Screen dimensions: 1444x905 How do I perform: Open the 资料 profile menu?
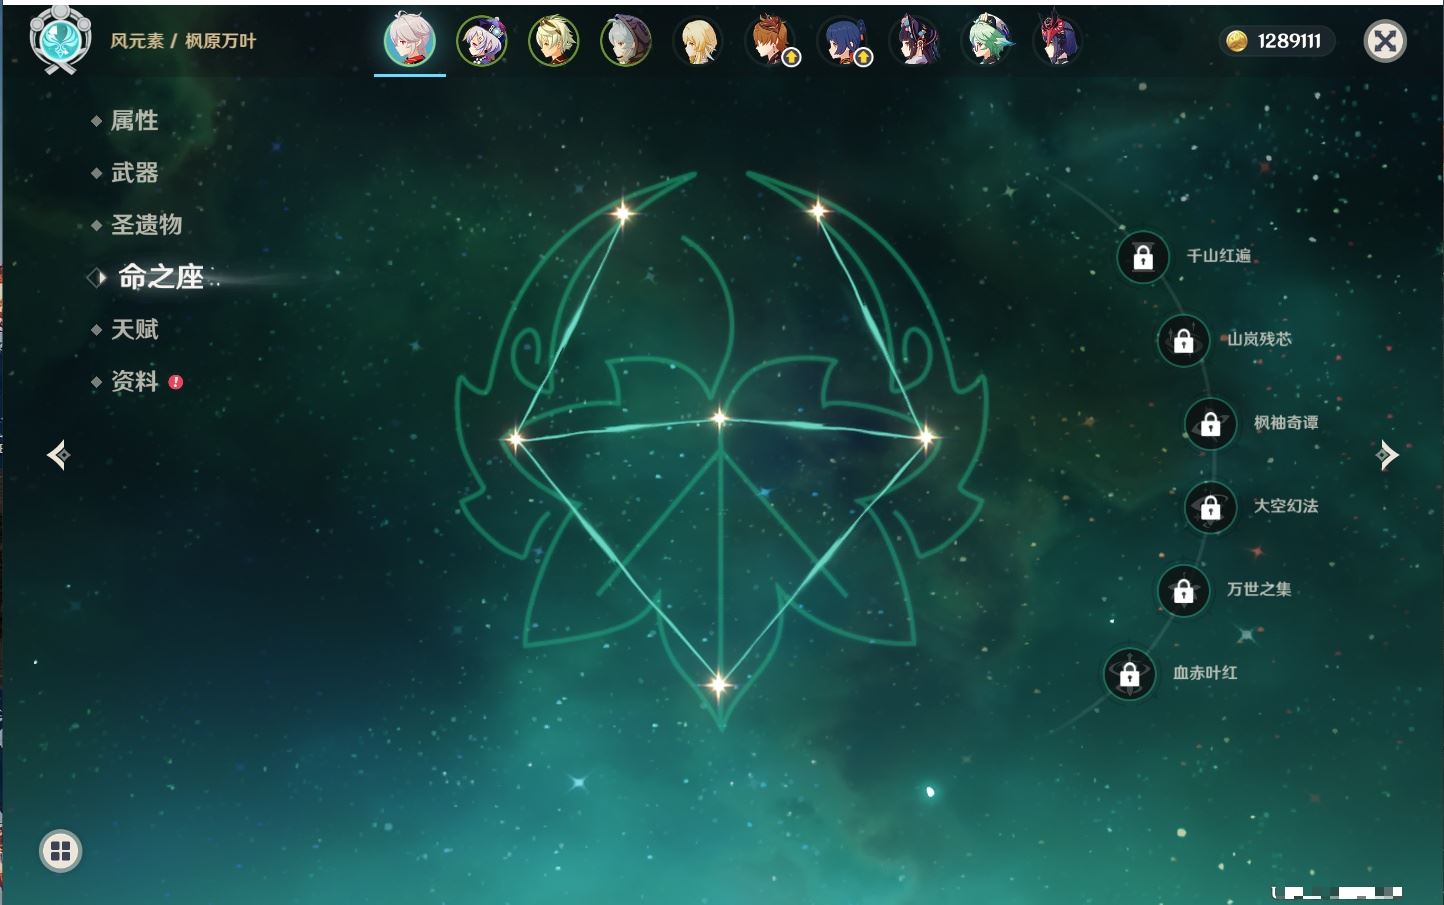[134, 381]
